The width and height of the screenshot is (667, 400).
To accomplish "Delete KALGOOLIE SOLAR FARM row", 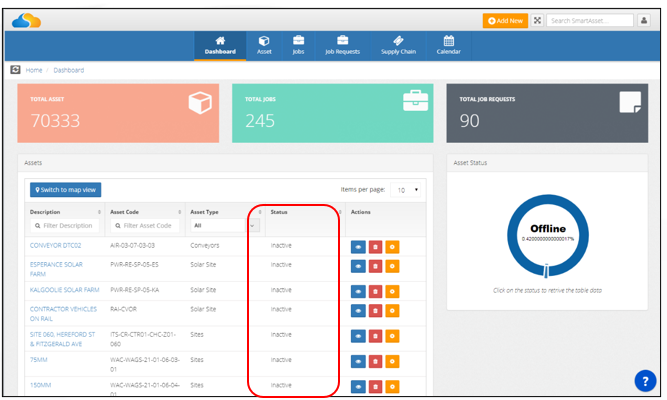I will click(x=375, y=291).
